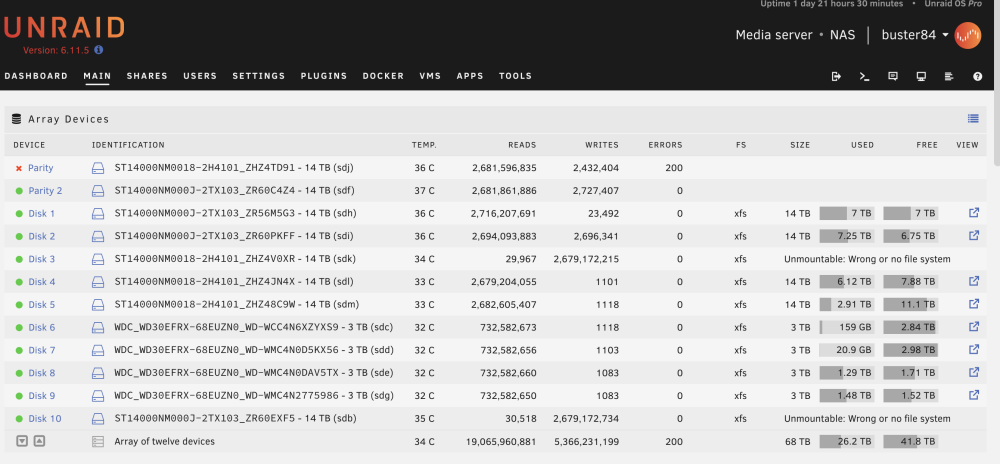This screenshot has width=1000, height=464.
Task: Click array total used bar 26.2 TB
Action: [x=846, y=442]
